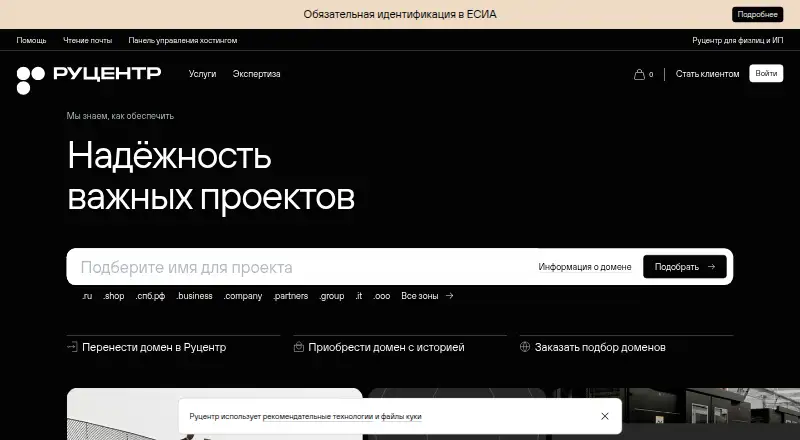Click the Обязательная идентификация в ЕСИА banner text
The image size is (800, 440).
400,14
